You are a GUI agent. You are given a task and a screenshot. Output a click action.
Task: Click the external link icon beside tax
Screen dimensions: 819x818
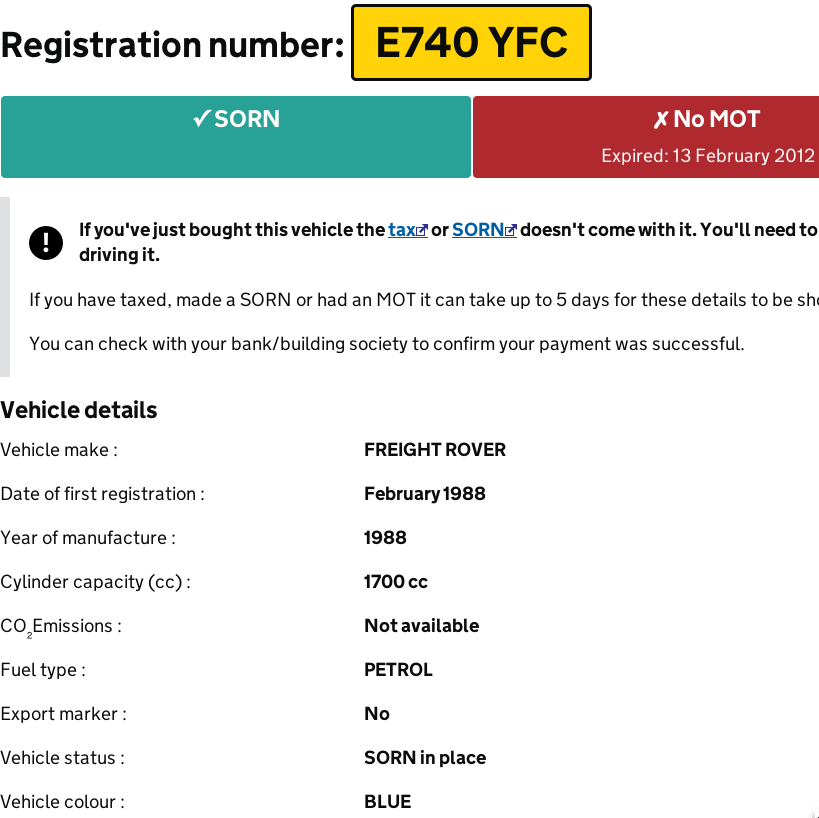[x=422, y=230]
